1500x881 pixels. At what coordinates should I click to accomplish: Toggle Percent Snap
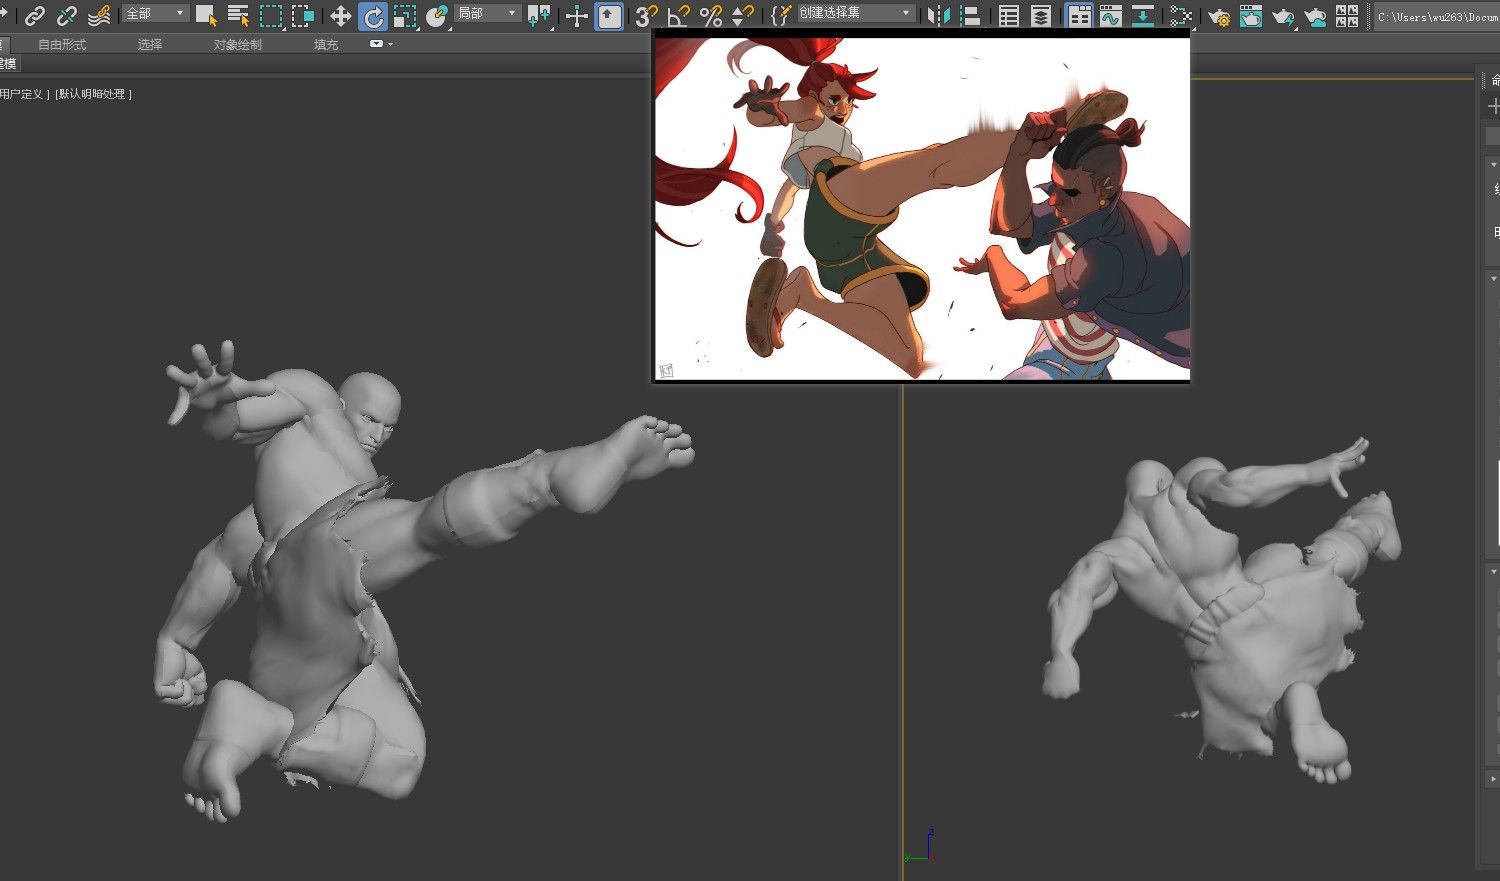click(x=711, y=15)
